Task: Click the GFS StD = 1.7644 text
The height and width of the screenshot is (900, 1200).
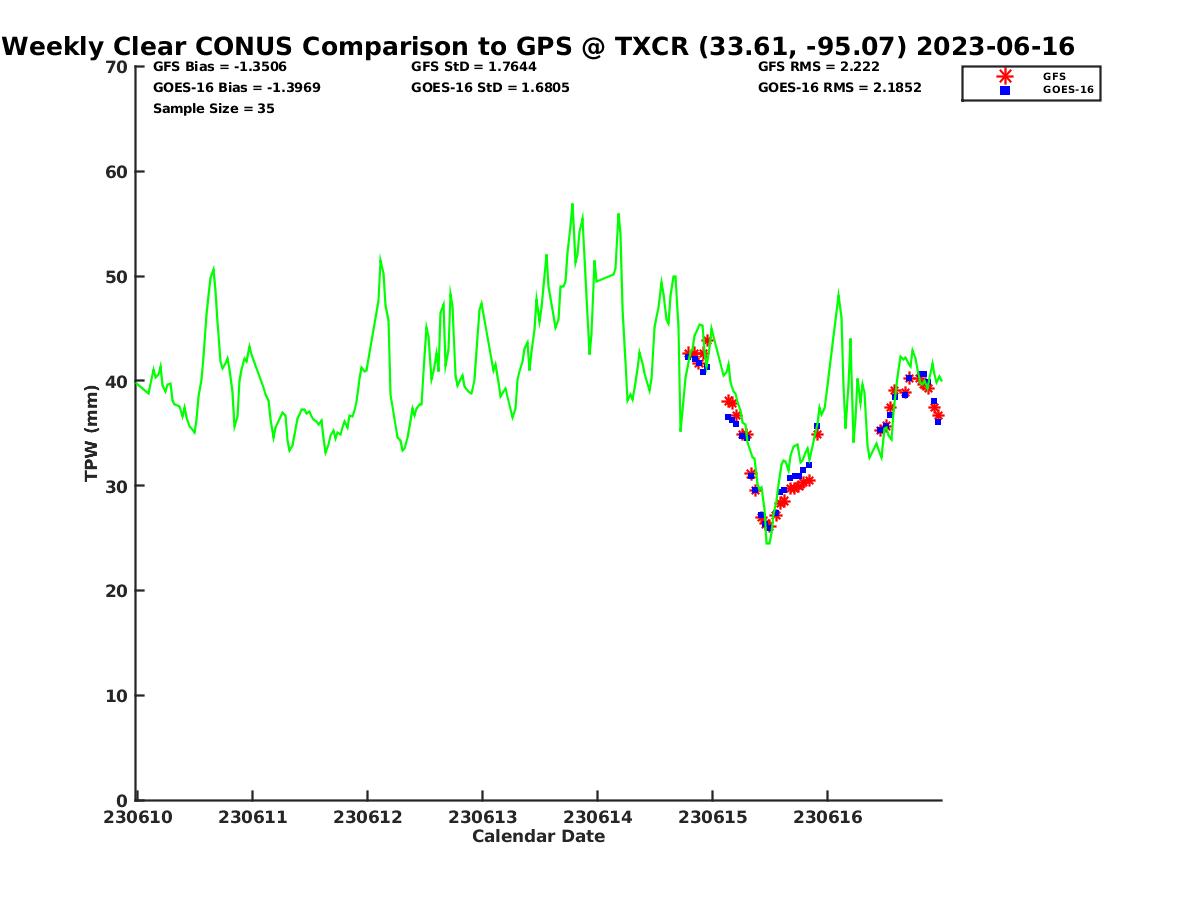Action: (x=473, y=67)
